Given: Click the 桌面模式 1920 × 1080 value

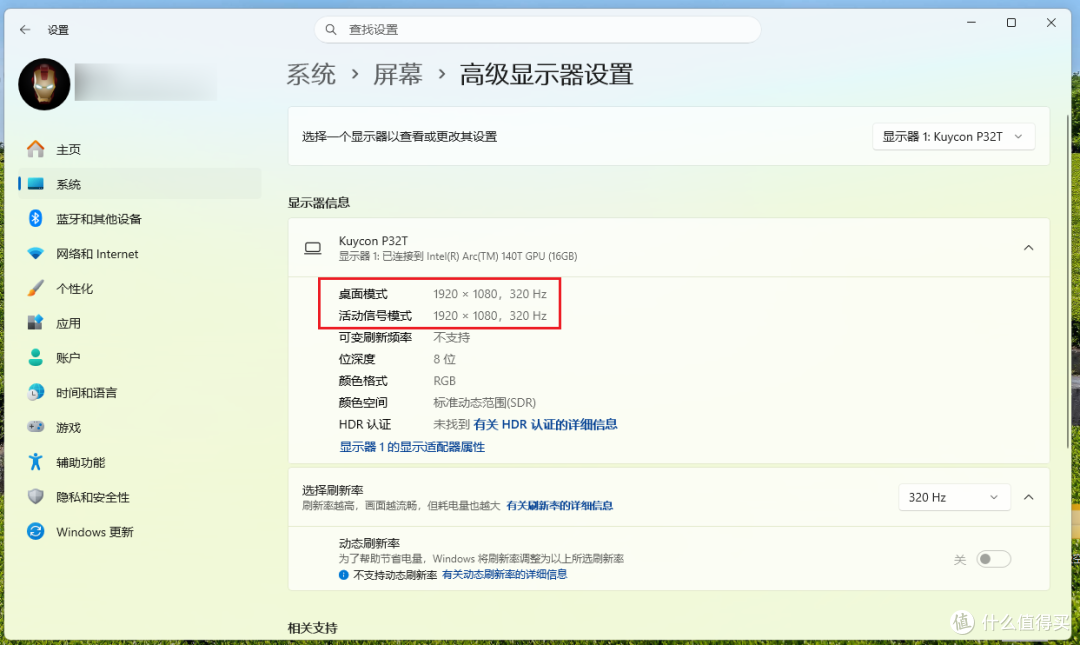Looking at the screenshot, I should point(490,294).
